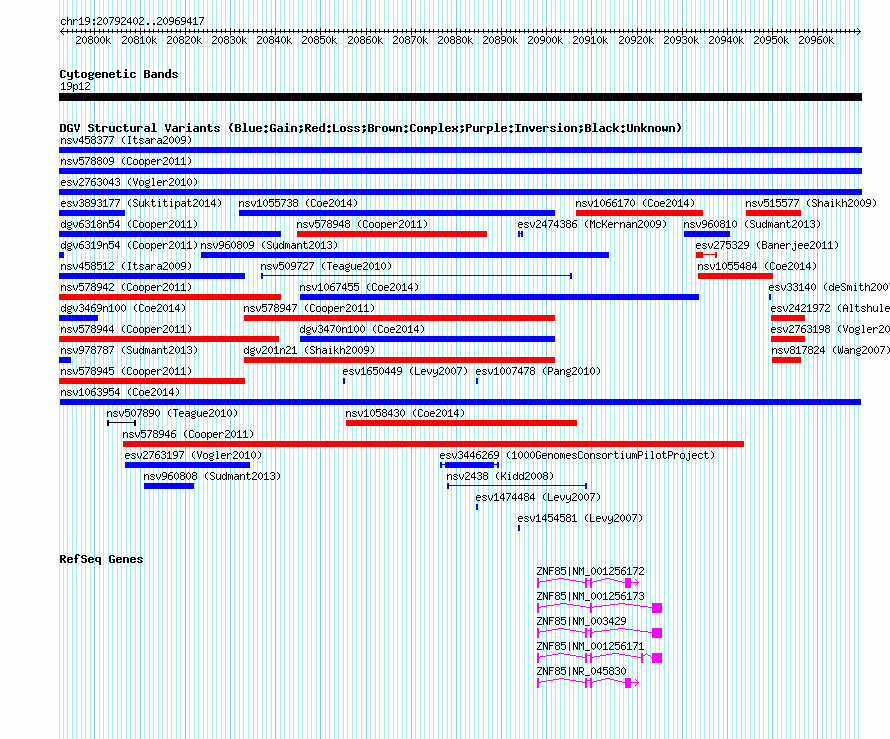Screen dimensions: 890x739
Task: Select the ZNF85|NM_001256173 transcript glyph
Action: tap(599, 608)
